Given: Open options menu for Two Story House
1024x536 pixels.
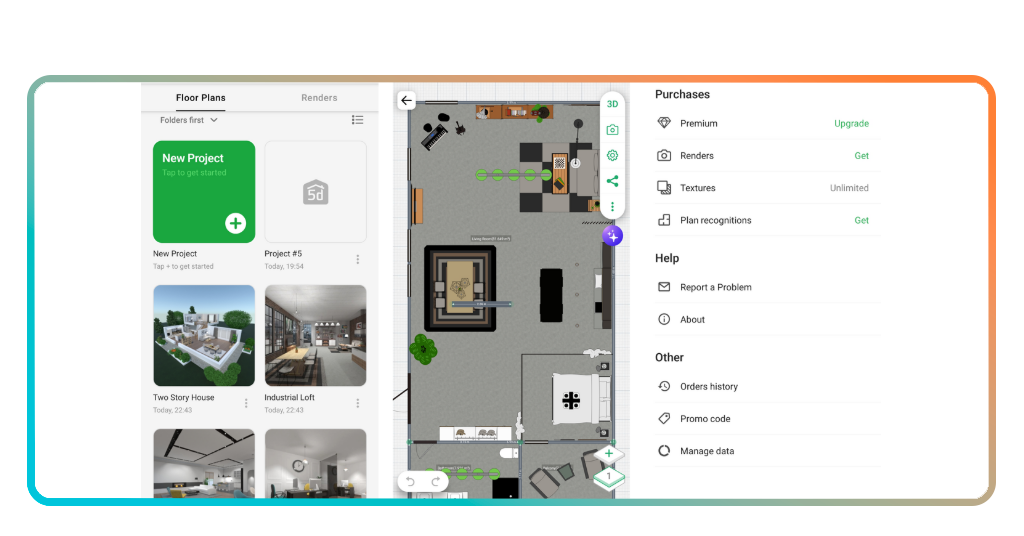Looking at the screenshot, I should click(x=246, y=403).
